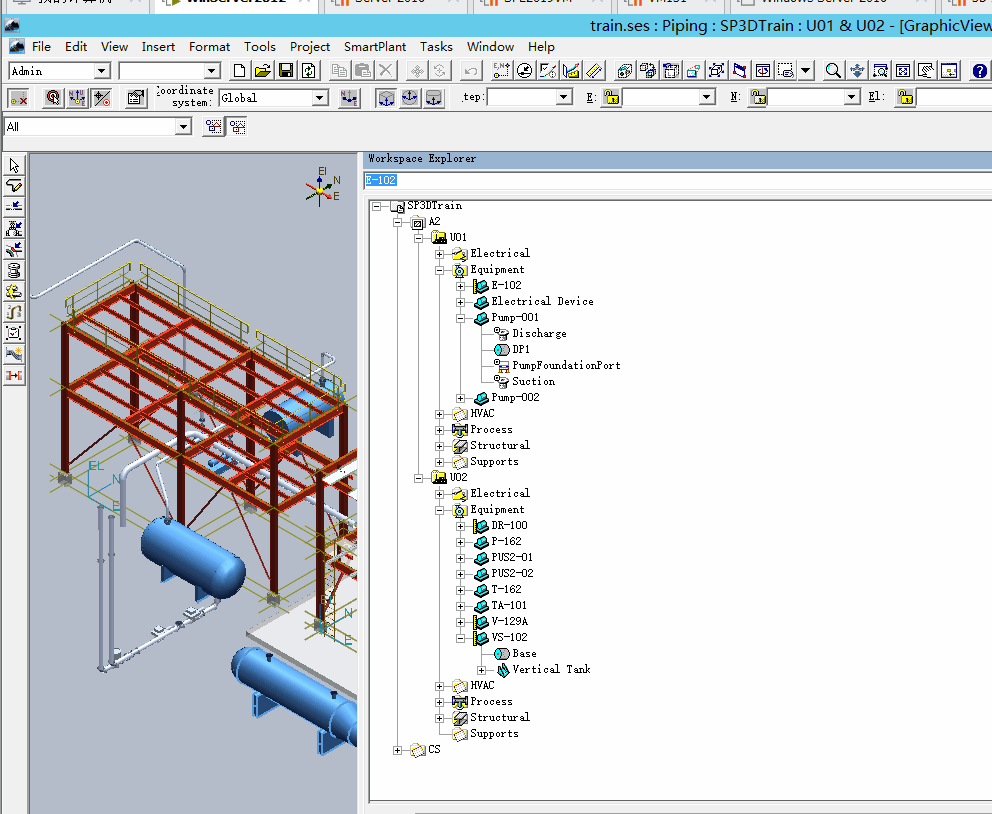Click the Spherical Coordinates icon
This screenshot has height=814, width=992.
(410, 98)
